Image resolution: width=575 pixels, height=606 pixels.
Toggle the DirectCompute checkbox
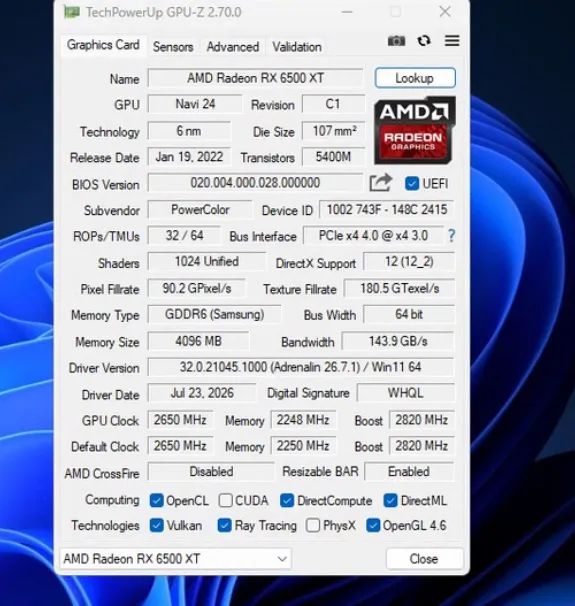point(287,500)
